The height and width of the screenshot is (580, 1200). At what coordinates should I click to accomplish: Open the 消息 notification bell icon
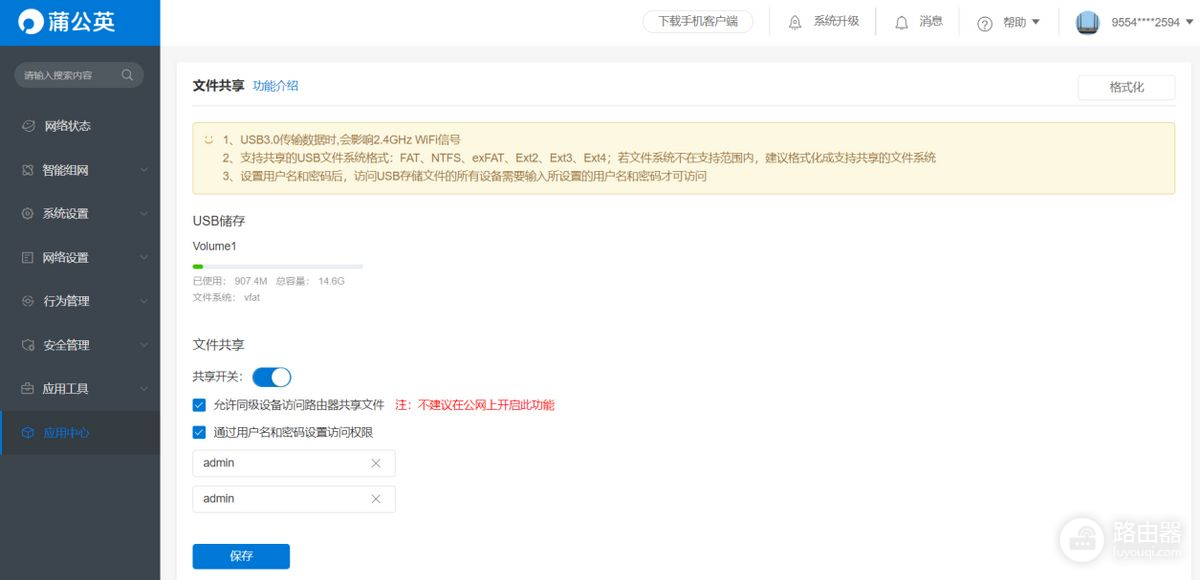click(902, 22)
